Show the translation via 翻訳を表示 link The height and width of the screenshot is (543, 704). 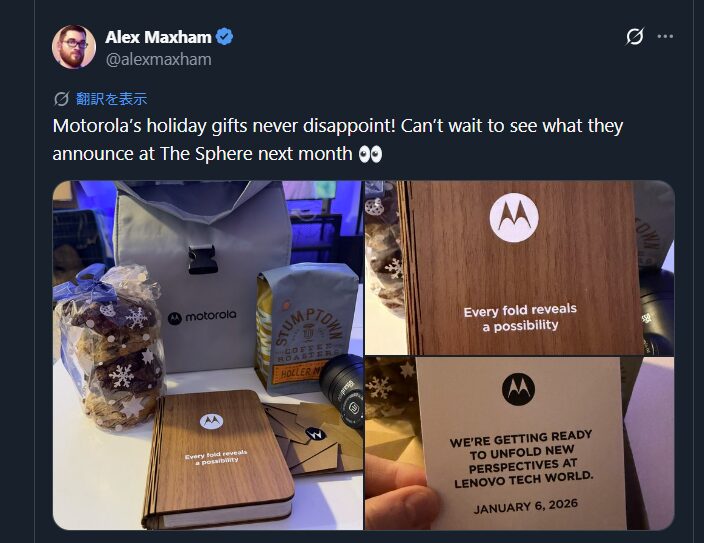coord(111,99)
